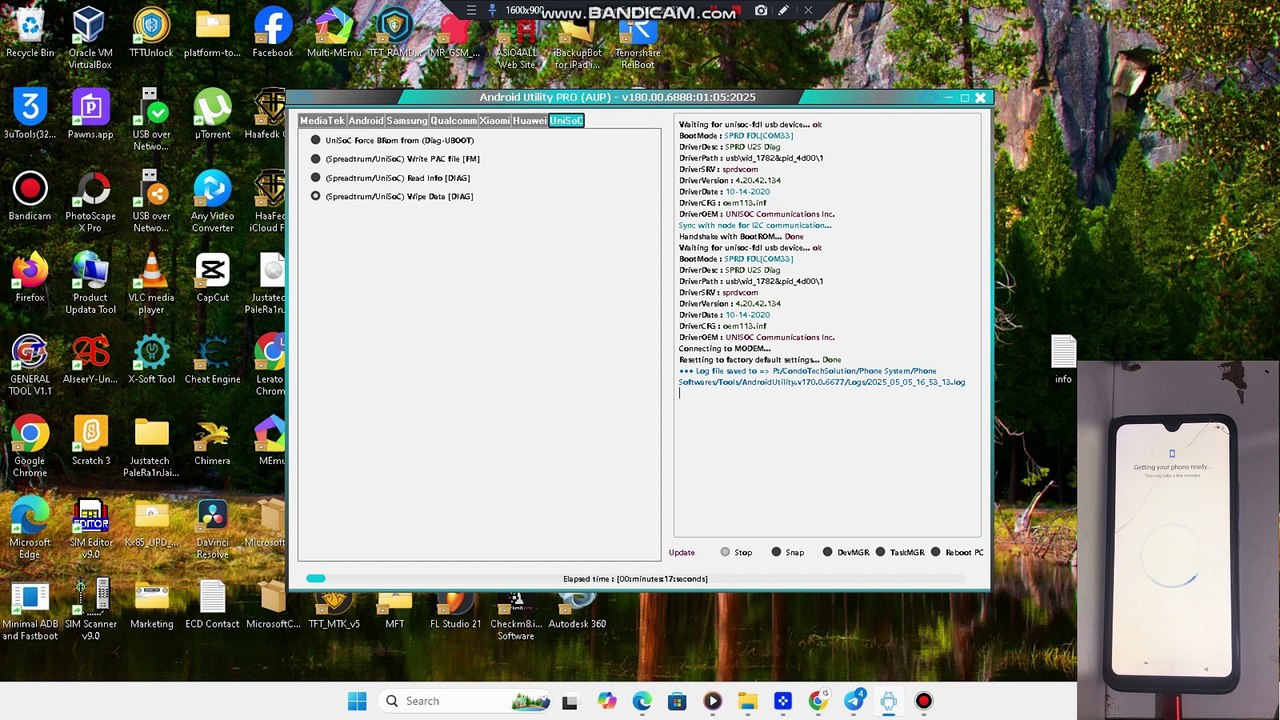The width and height of the screenshot is (1280, 720).
Task: Open Oracle VM VirtualBox desktop icon
Action: [90, 38]
